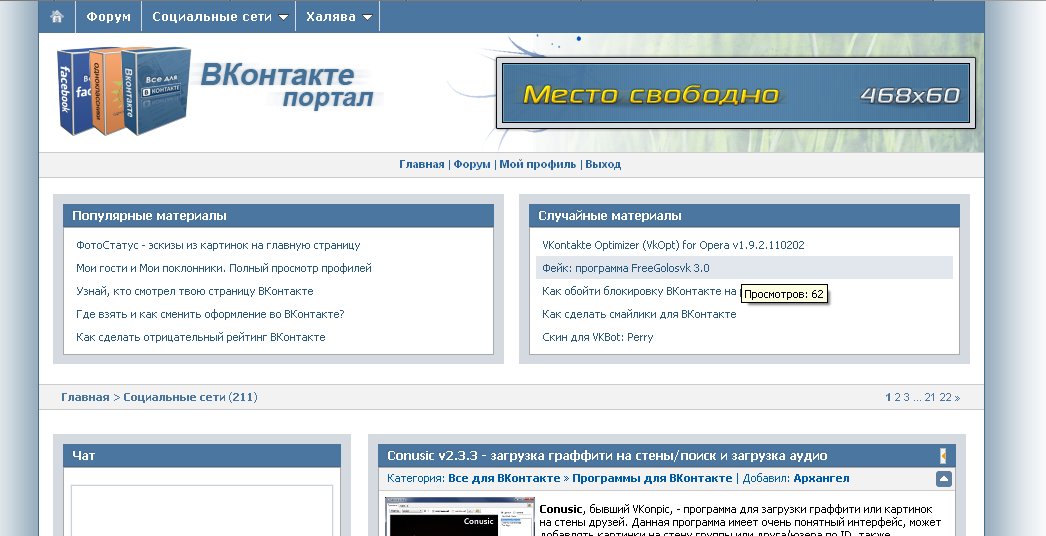Screen dimensions: 1046x536
Task: Click the Место свободно 468x60 banner
Action: pyautogui.click(x=735, y=93)
